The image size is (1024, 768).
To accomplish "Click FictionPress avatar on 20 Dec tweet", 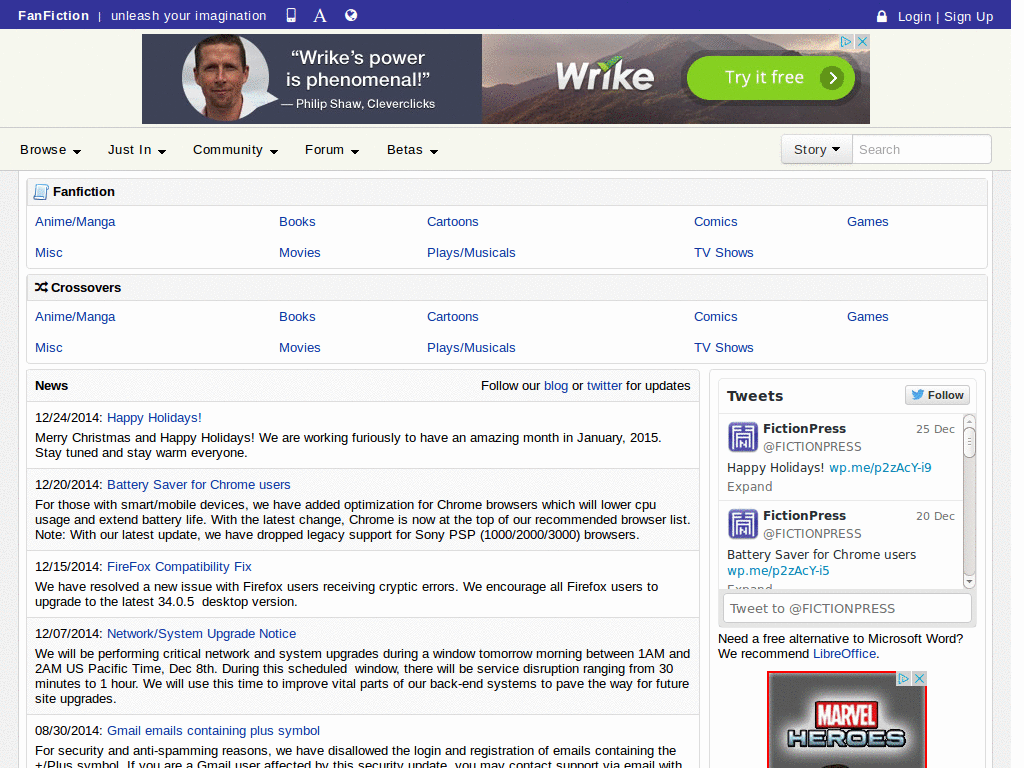I will click(743, 524).
